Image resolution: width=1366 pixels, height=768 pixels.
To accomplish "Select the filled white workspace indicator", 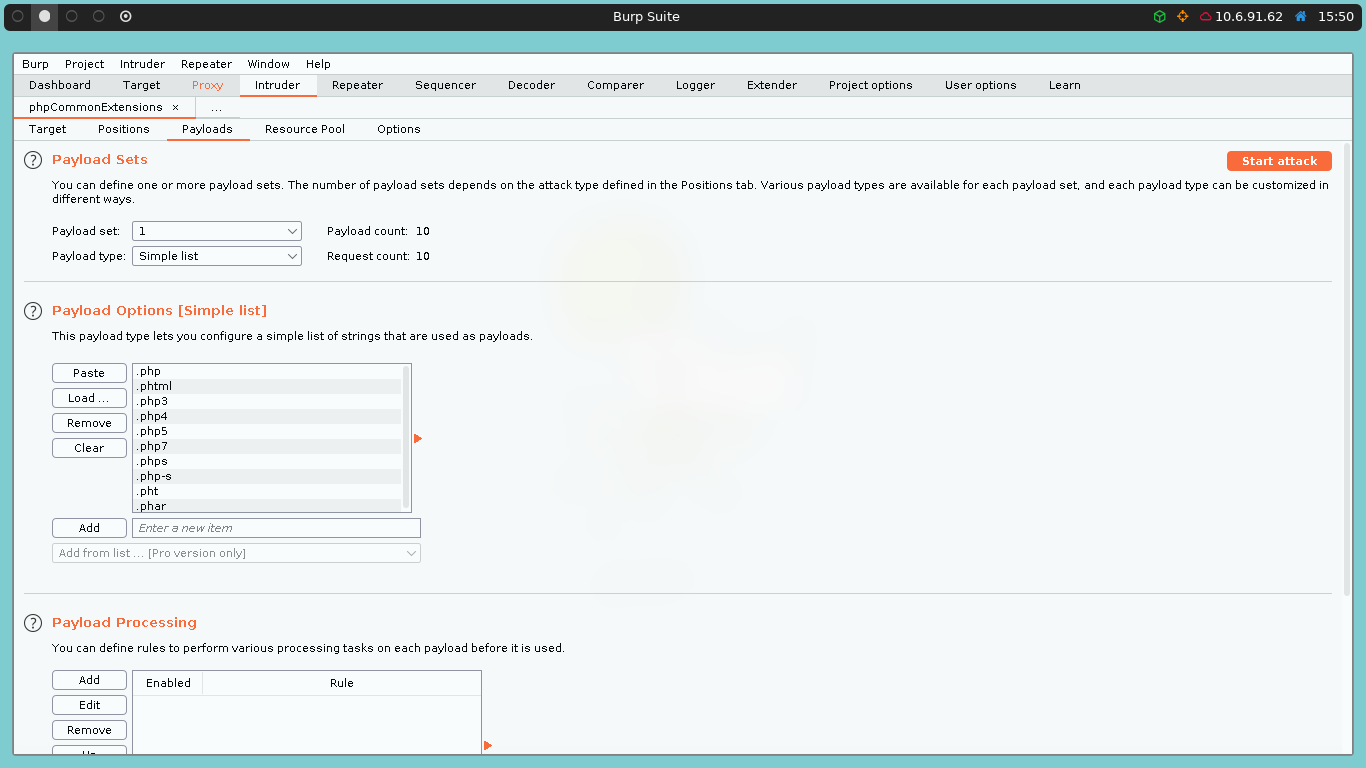I will pyautogui.click(x=44, y=16).
